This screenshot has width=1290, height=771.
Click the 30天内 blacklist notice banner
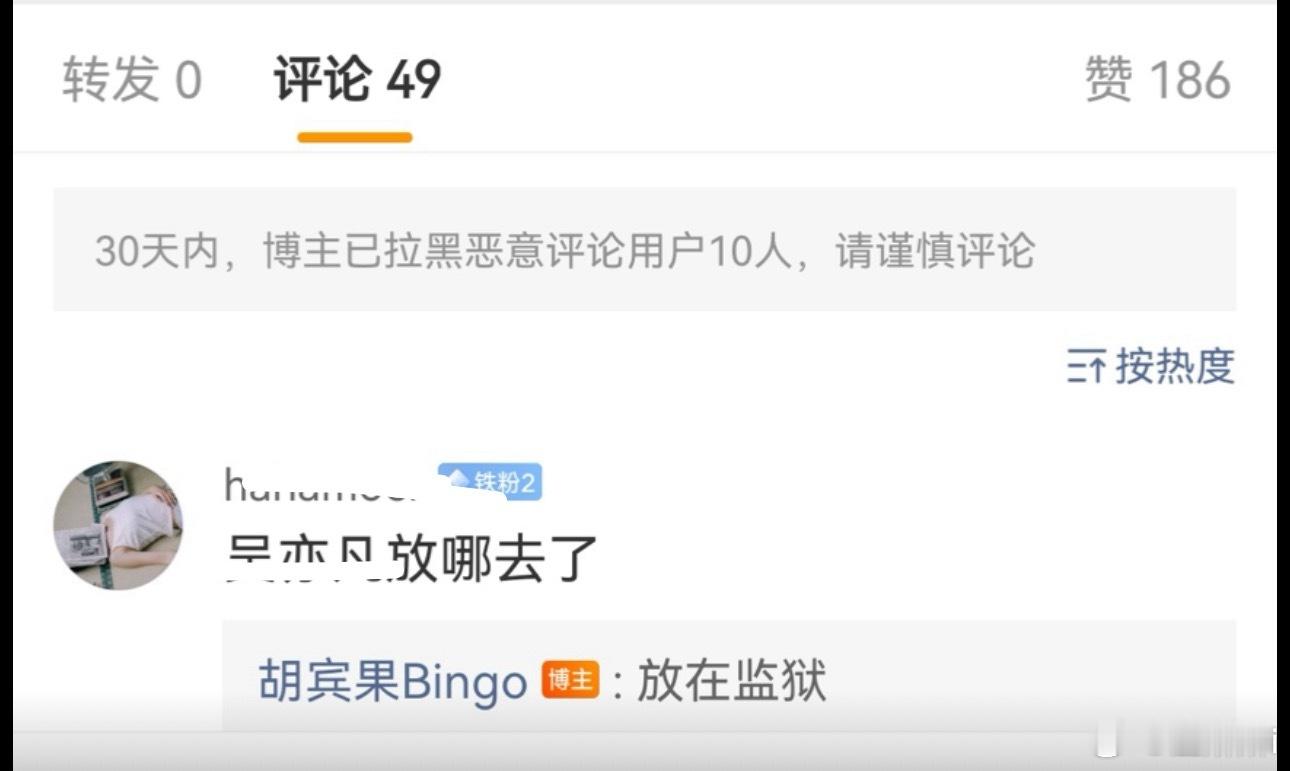[645, 249]
